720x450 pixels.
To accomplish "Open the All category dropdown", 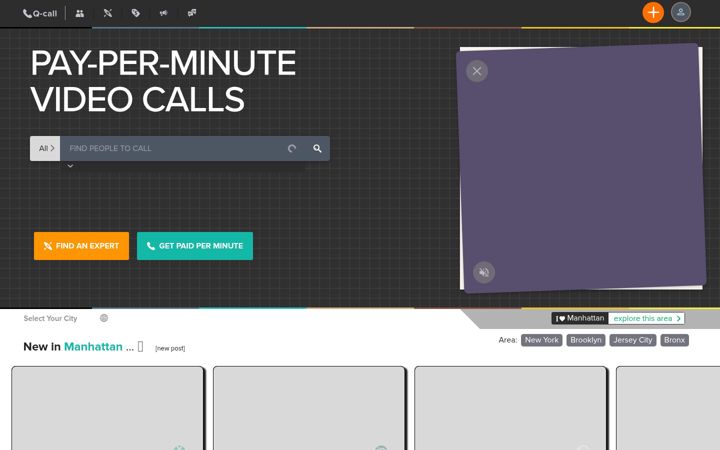I will pos(45,148).
